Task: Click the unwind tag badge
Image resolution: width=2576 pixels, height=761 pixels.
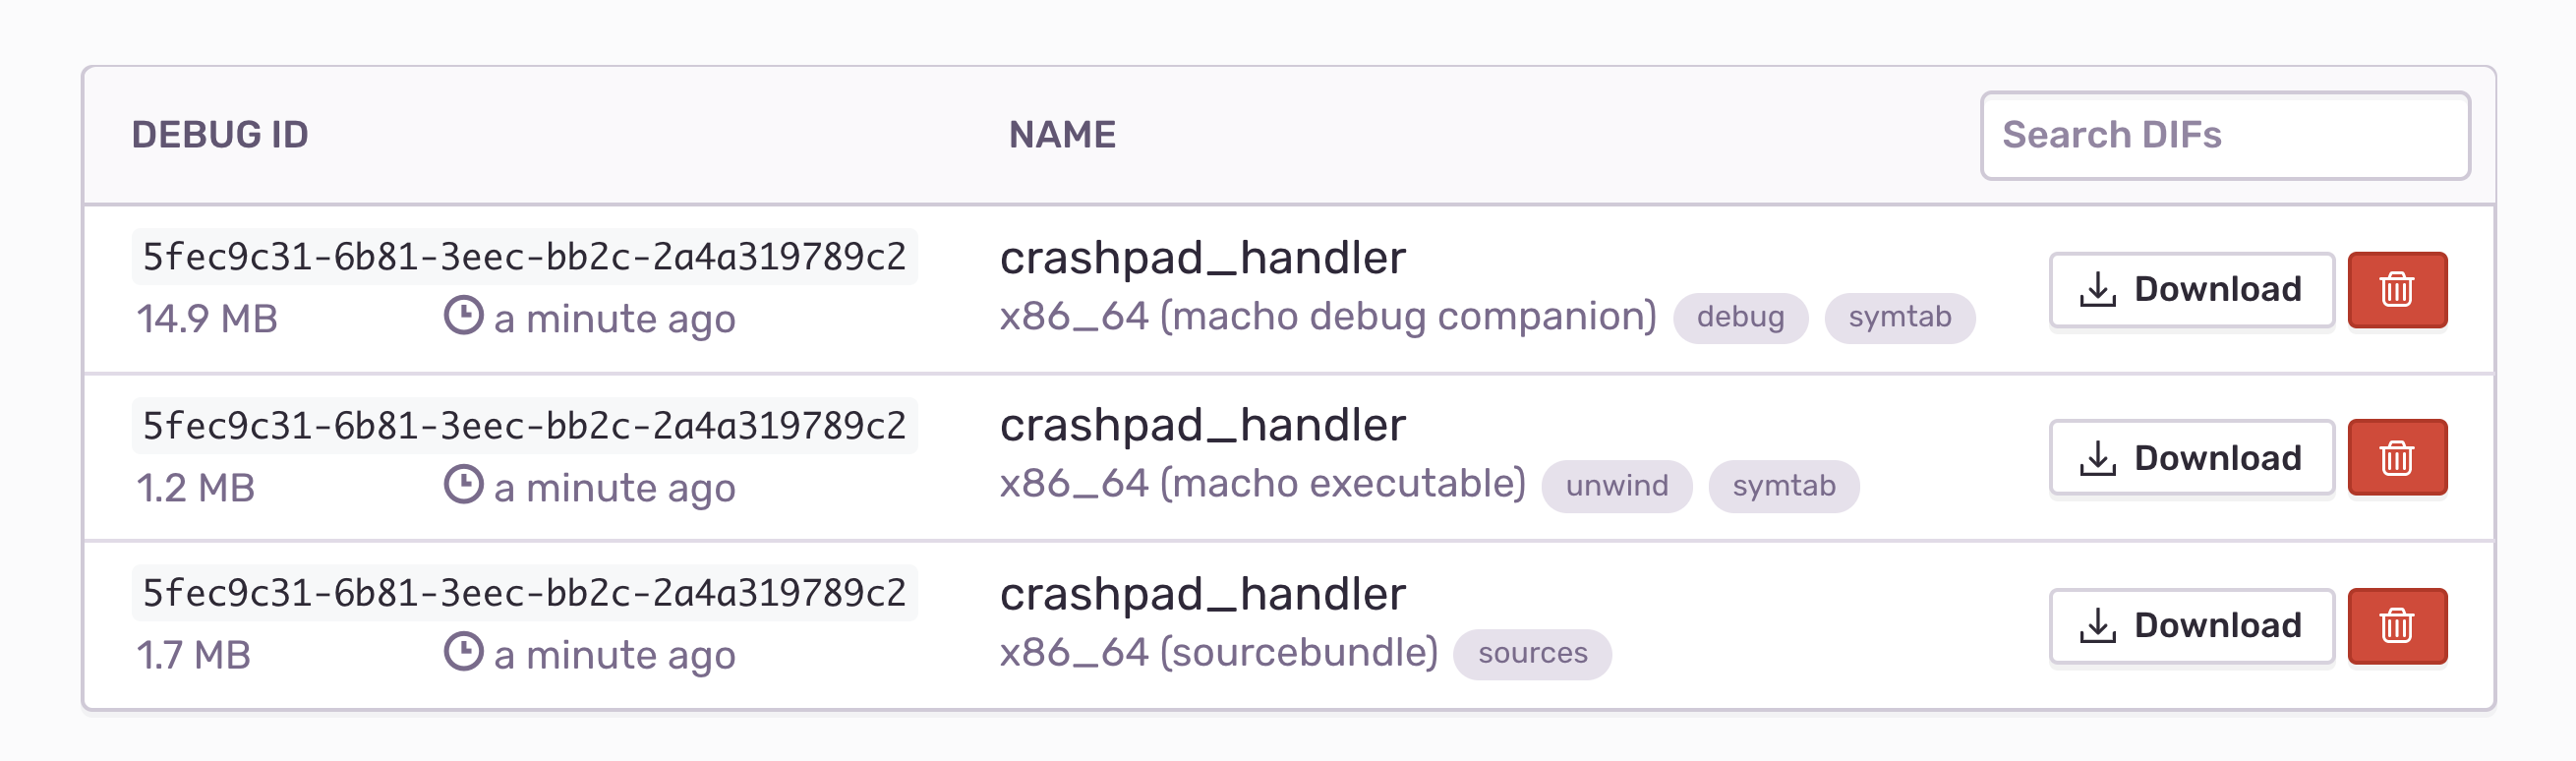Action: 1616,486
